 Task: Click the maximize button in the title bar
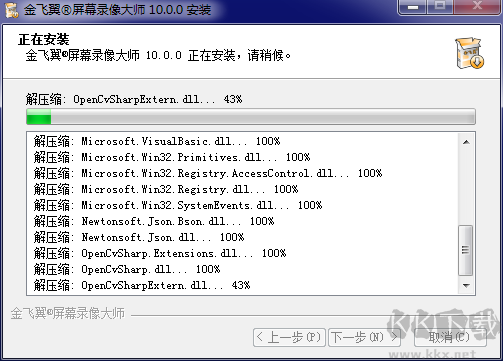click(x=440, y=7)
